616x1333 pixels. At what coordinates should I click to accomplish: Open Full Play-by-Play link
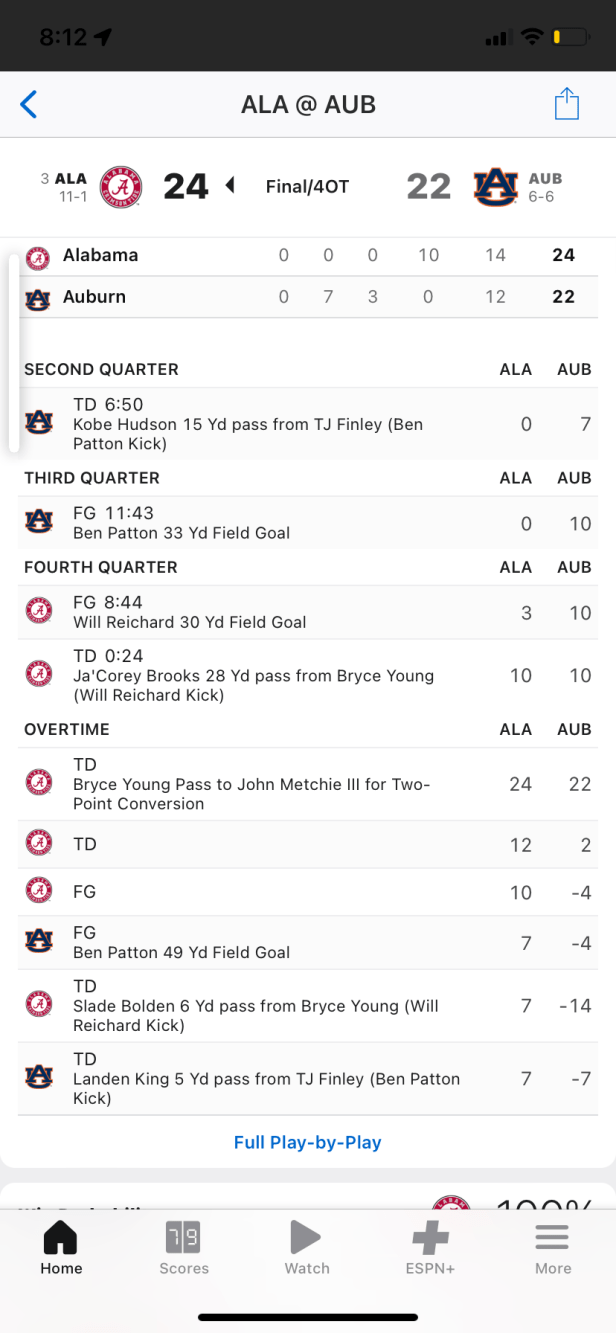[x=308, y=1142]
